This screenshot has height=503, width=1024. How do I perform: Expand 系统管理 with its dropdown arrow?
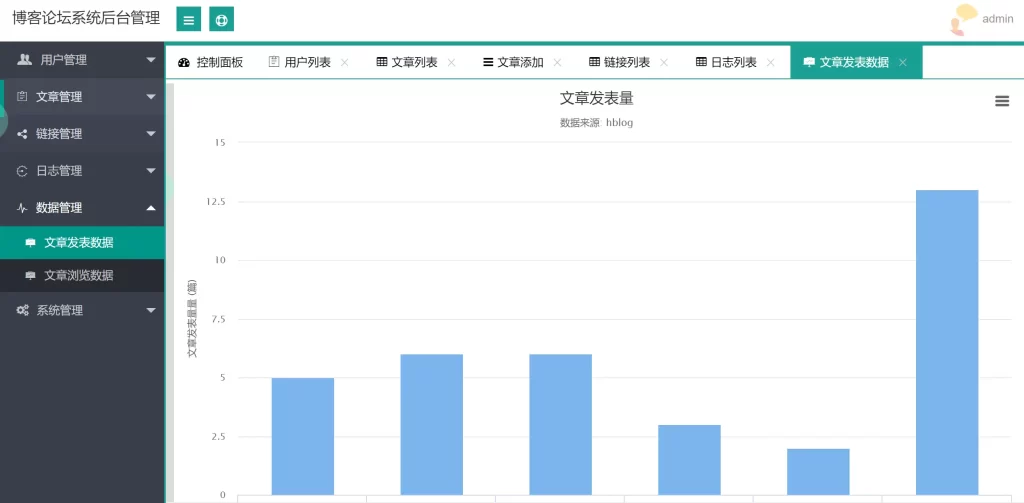[151, 310]
